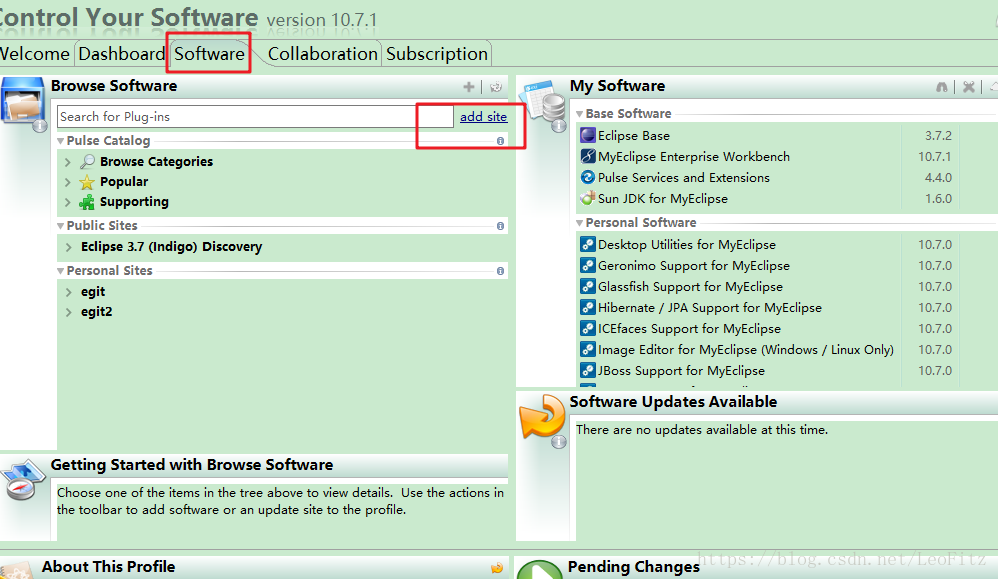Select the Popular tree item label
998x579 pixels.
124,182
